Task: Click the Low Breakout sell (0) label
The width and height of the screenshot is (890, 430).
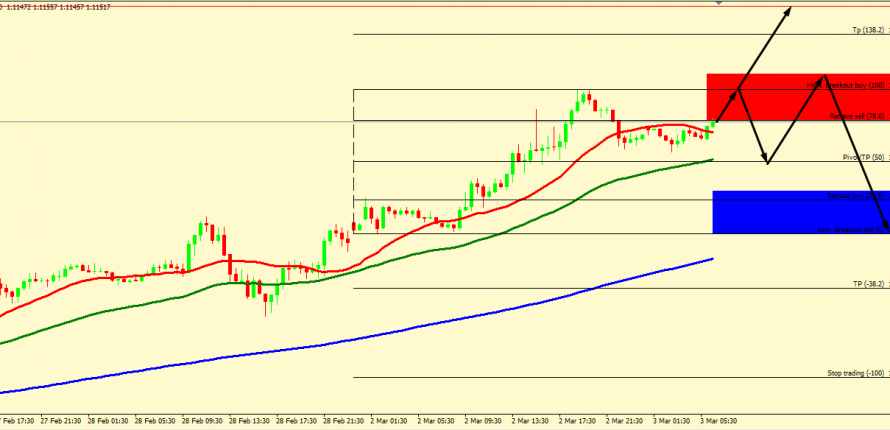Action: (x=848, y=230)
